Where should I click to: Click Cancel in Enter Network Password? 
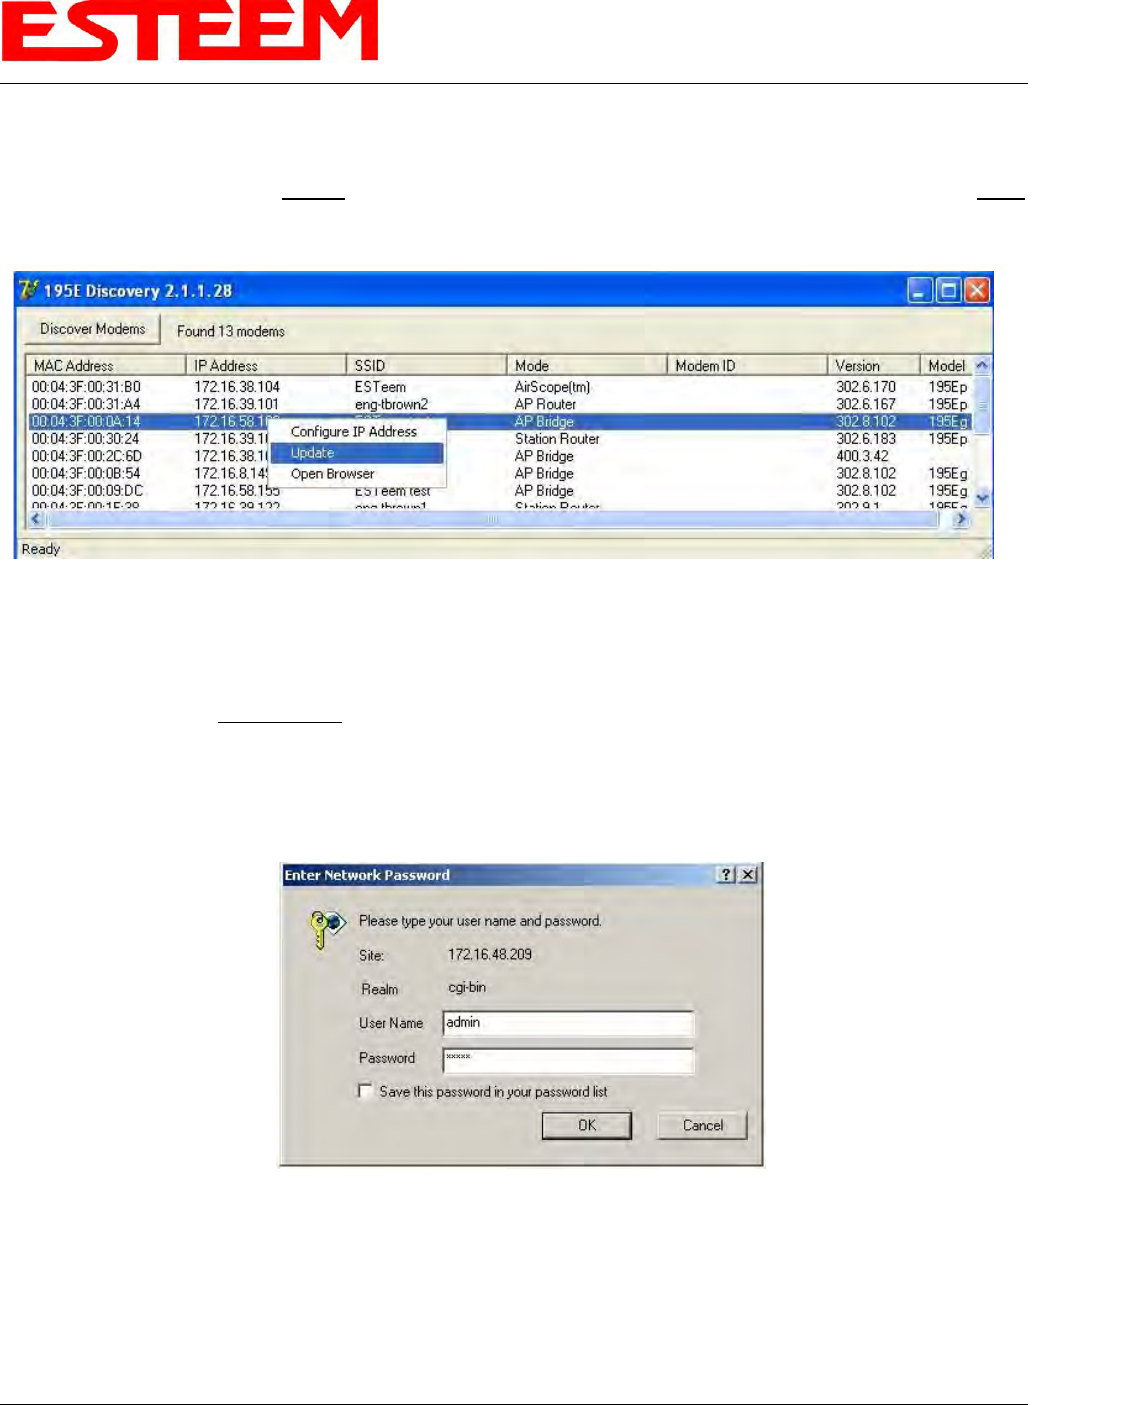703,1125
